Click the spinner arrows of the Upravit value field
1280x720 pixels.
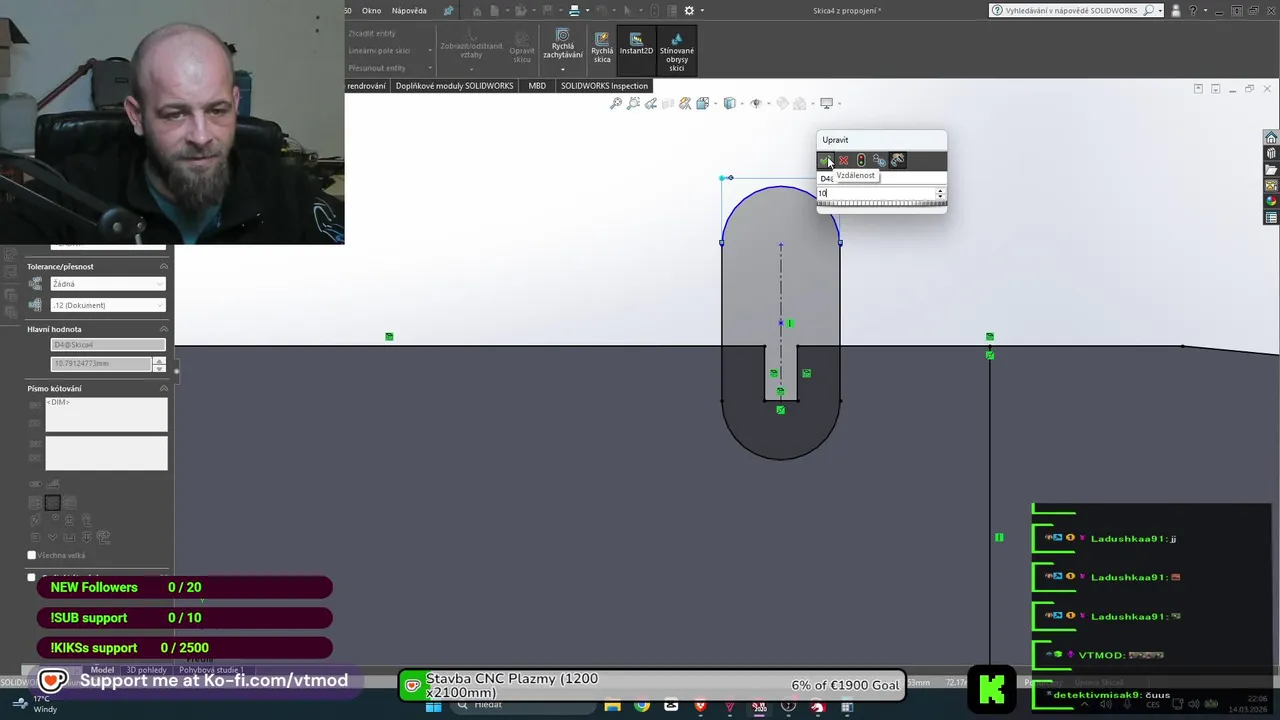point(940,193)
